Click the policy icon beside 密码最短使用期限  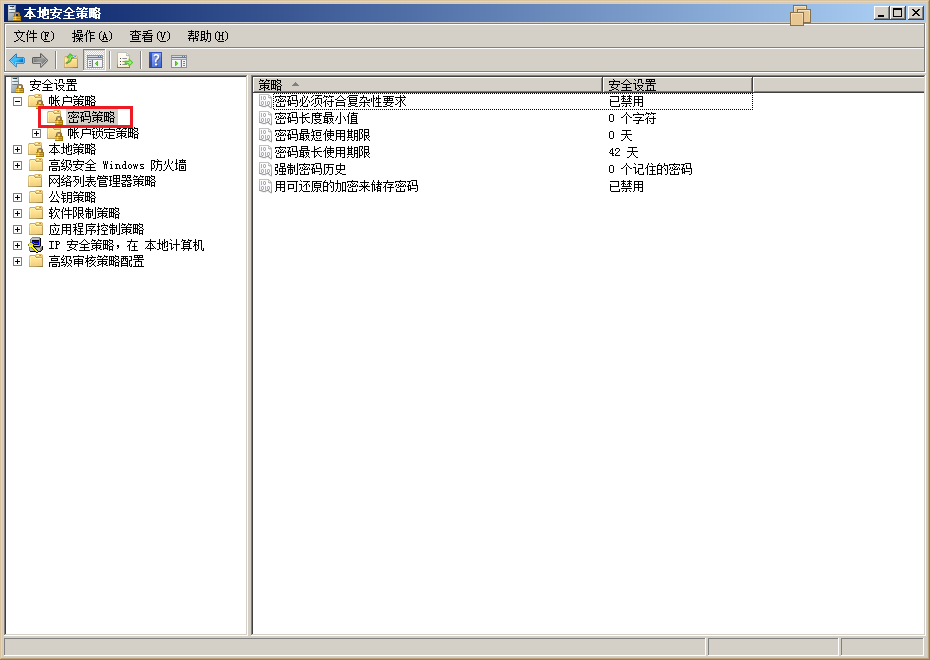[265, 135]
